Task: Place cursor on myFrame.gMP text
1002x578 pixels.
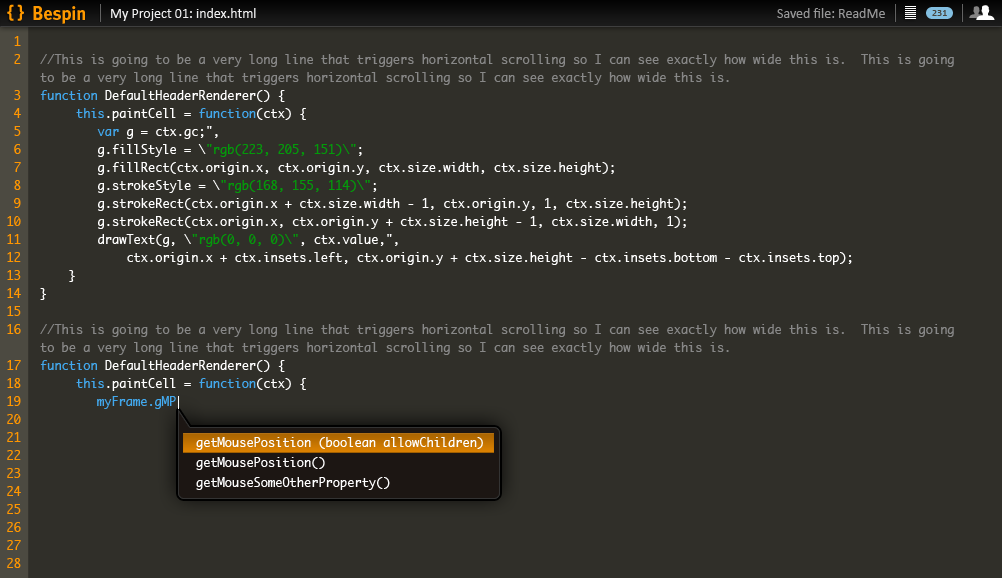Action: [136, 402]
